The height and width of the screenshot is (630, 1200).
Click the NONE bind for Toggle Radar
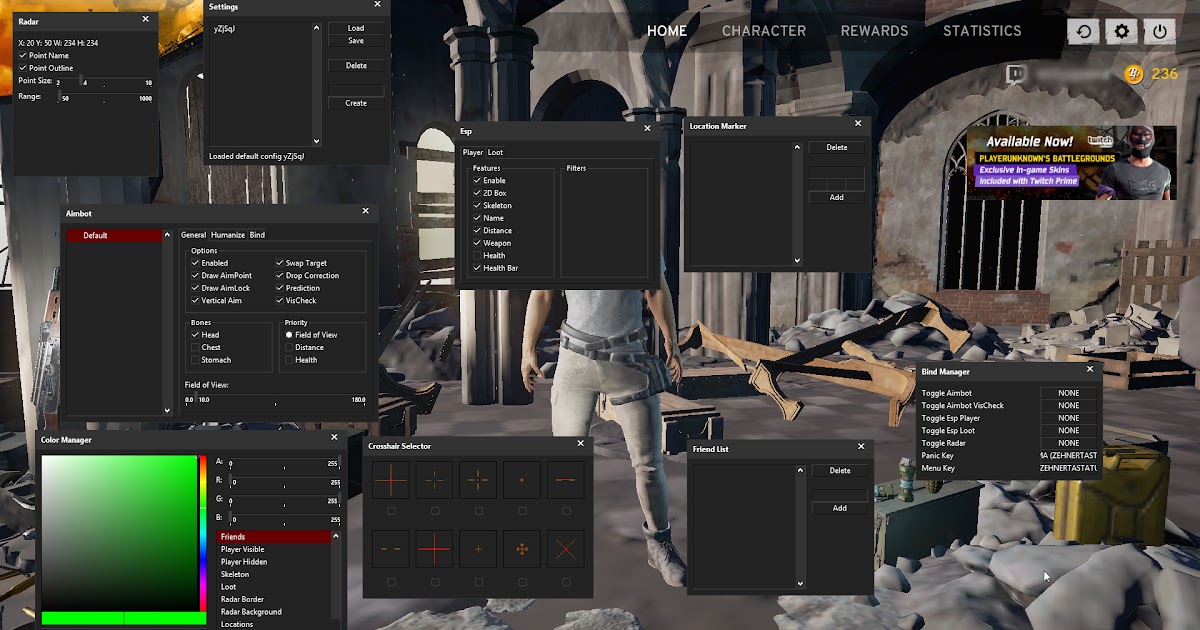(1069, 443)
